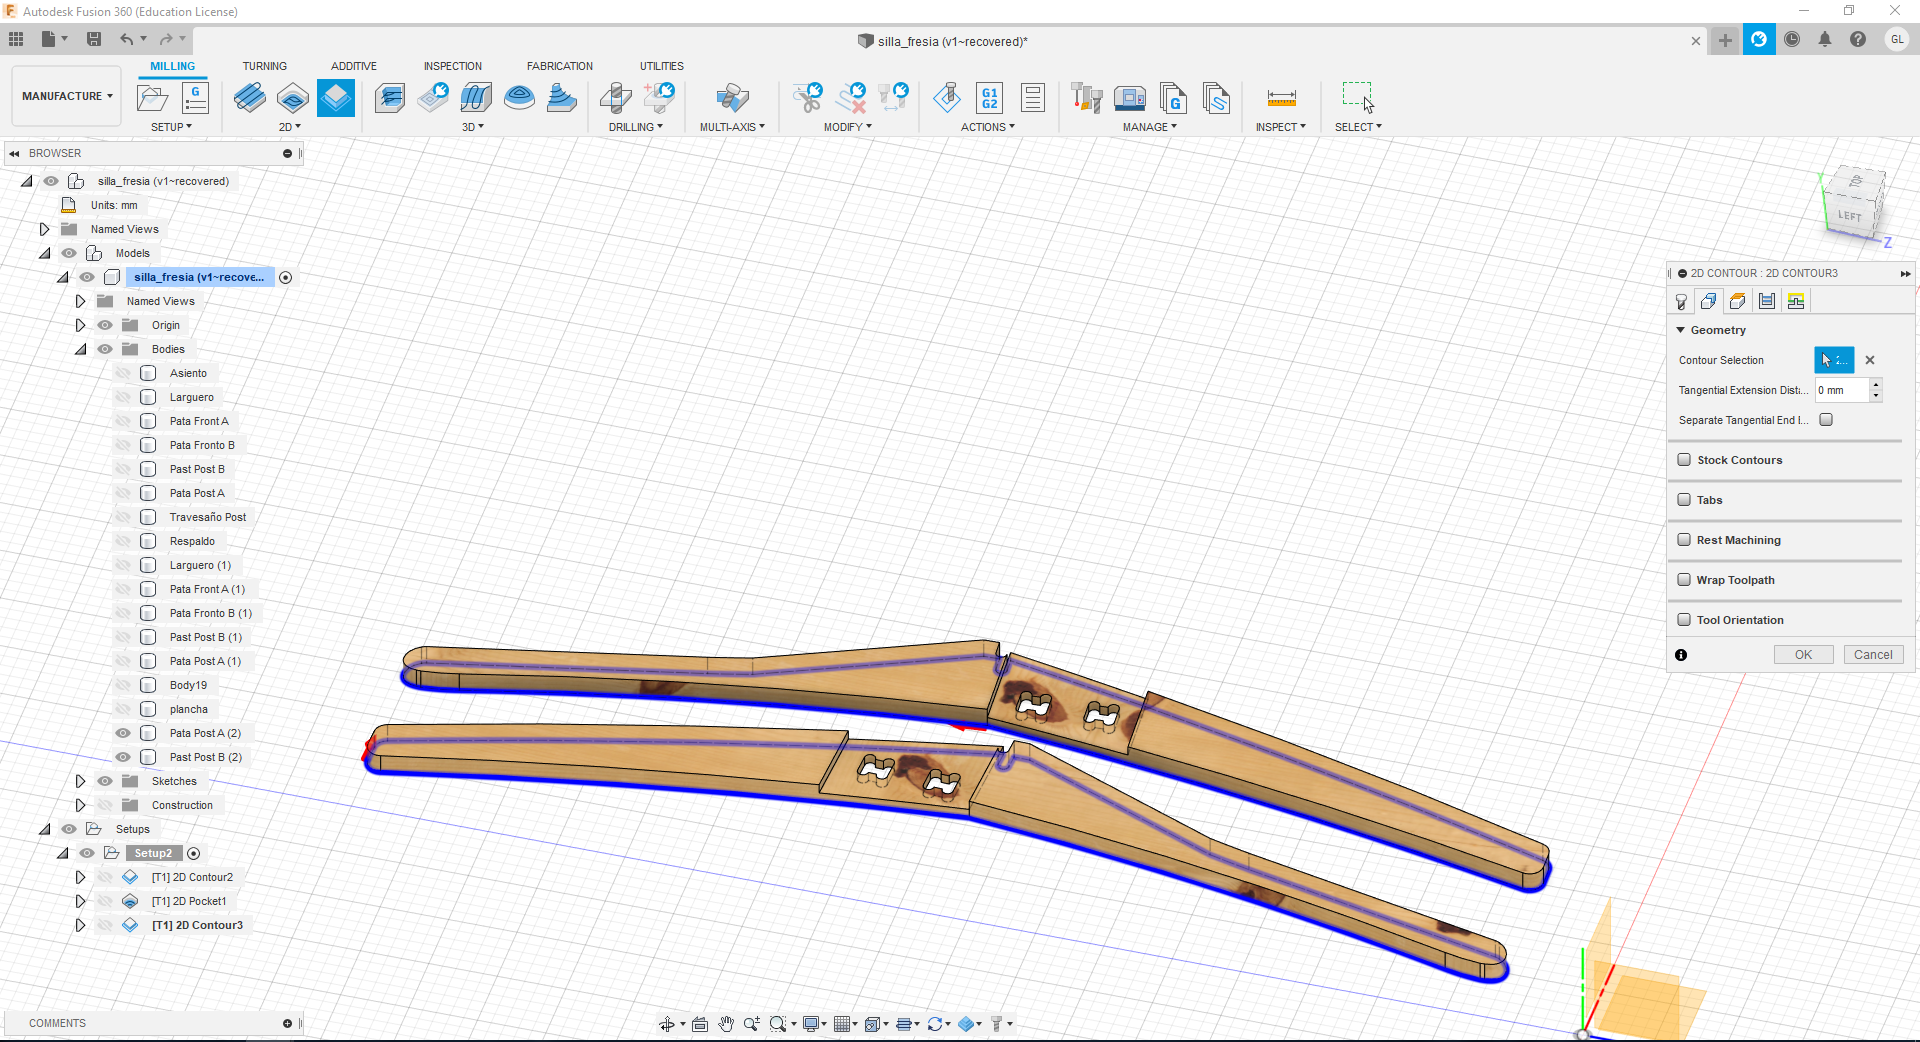Clear the Contour Selection with X
The image size is (1920, 1042).
pos(1870,360)
